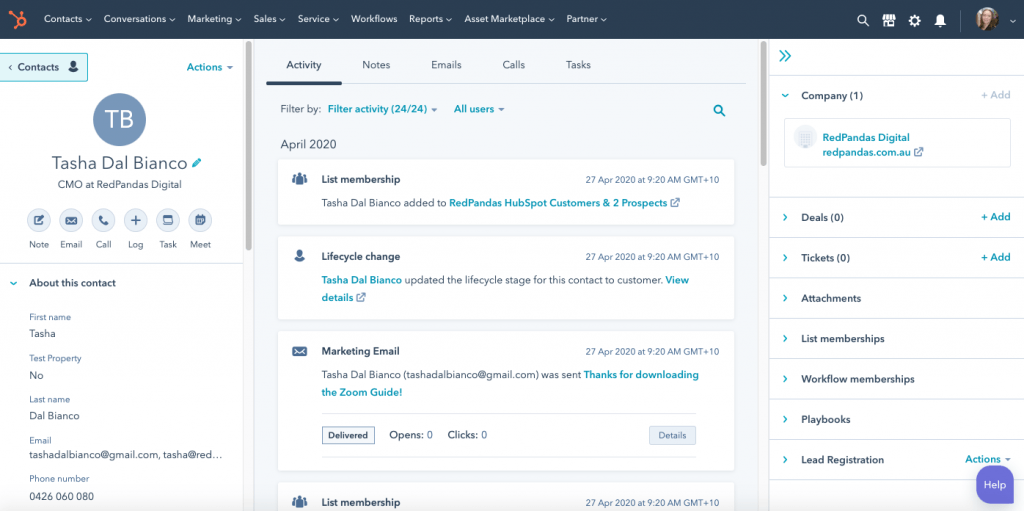
Task: Open the Partner navigation menu
Action: coord(586,19)
